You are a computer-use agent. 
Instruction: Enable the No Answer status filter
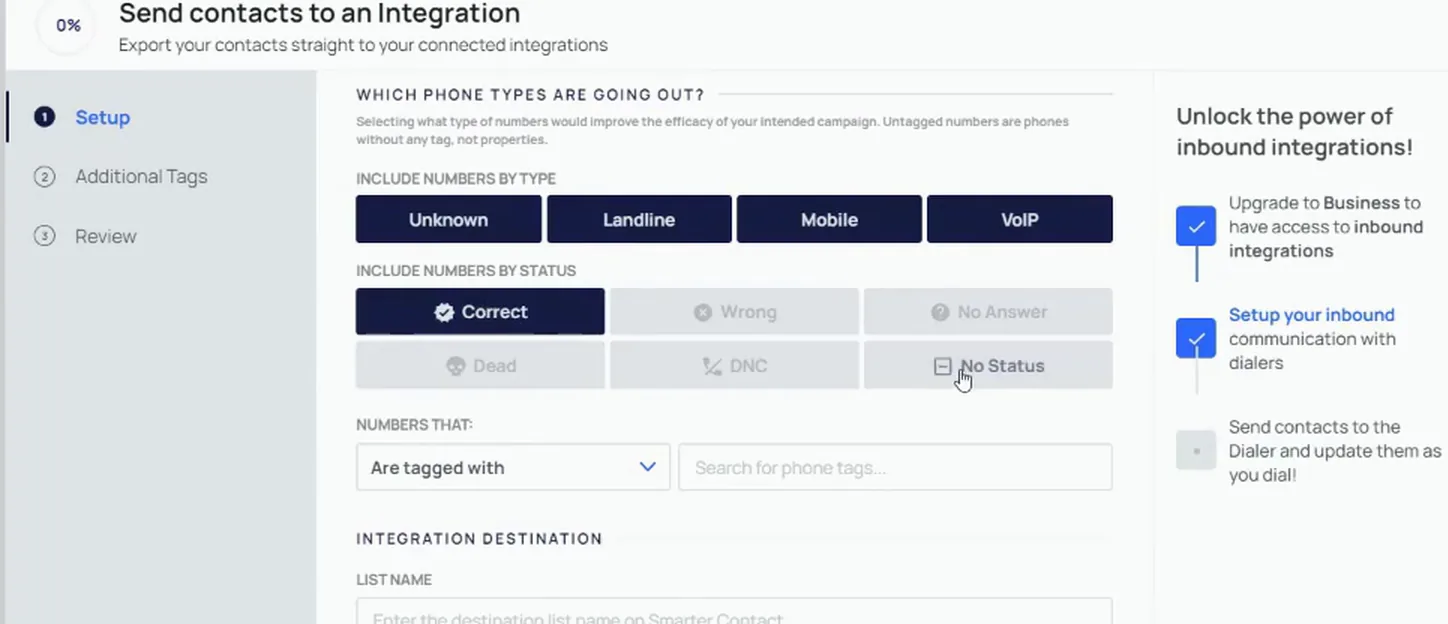coord(988,312)
